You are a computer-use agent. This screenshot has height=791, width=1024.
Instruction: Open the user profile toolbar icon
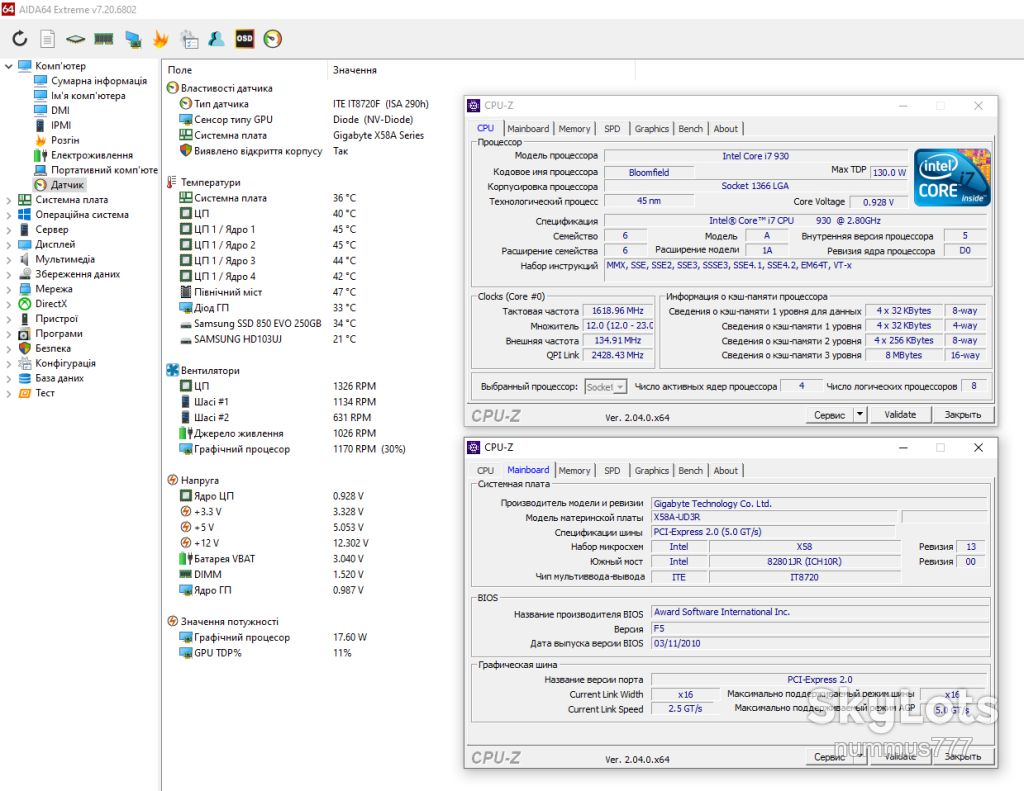pyautogui.click(x=216, y=39)
